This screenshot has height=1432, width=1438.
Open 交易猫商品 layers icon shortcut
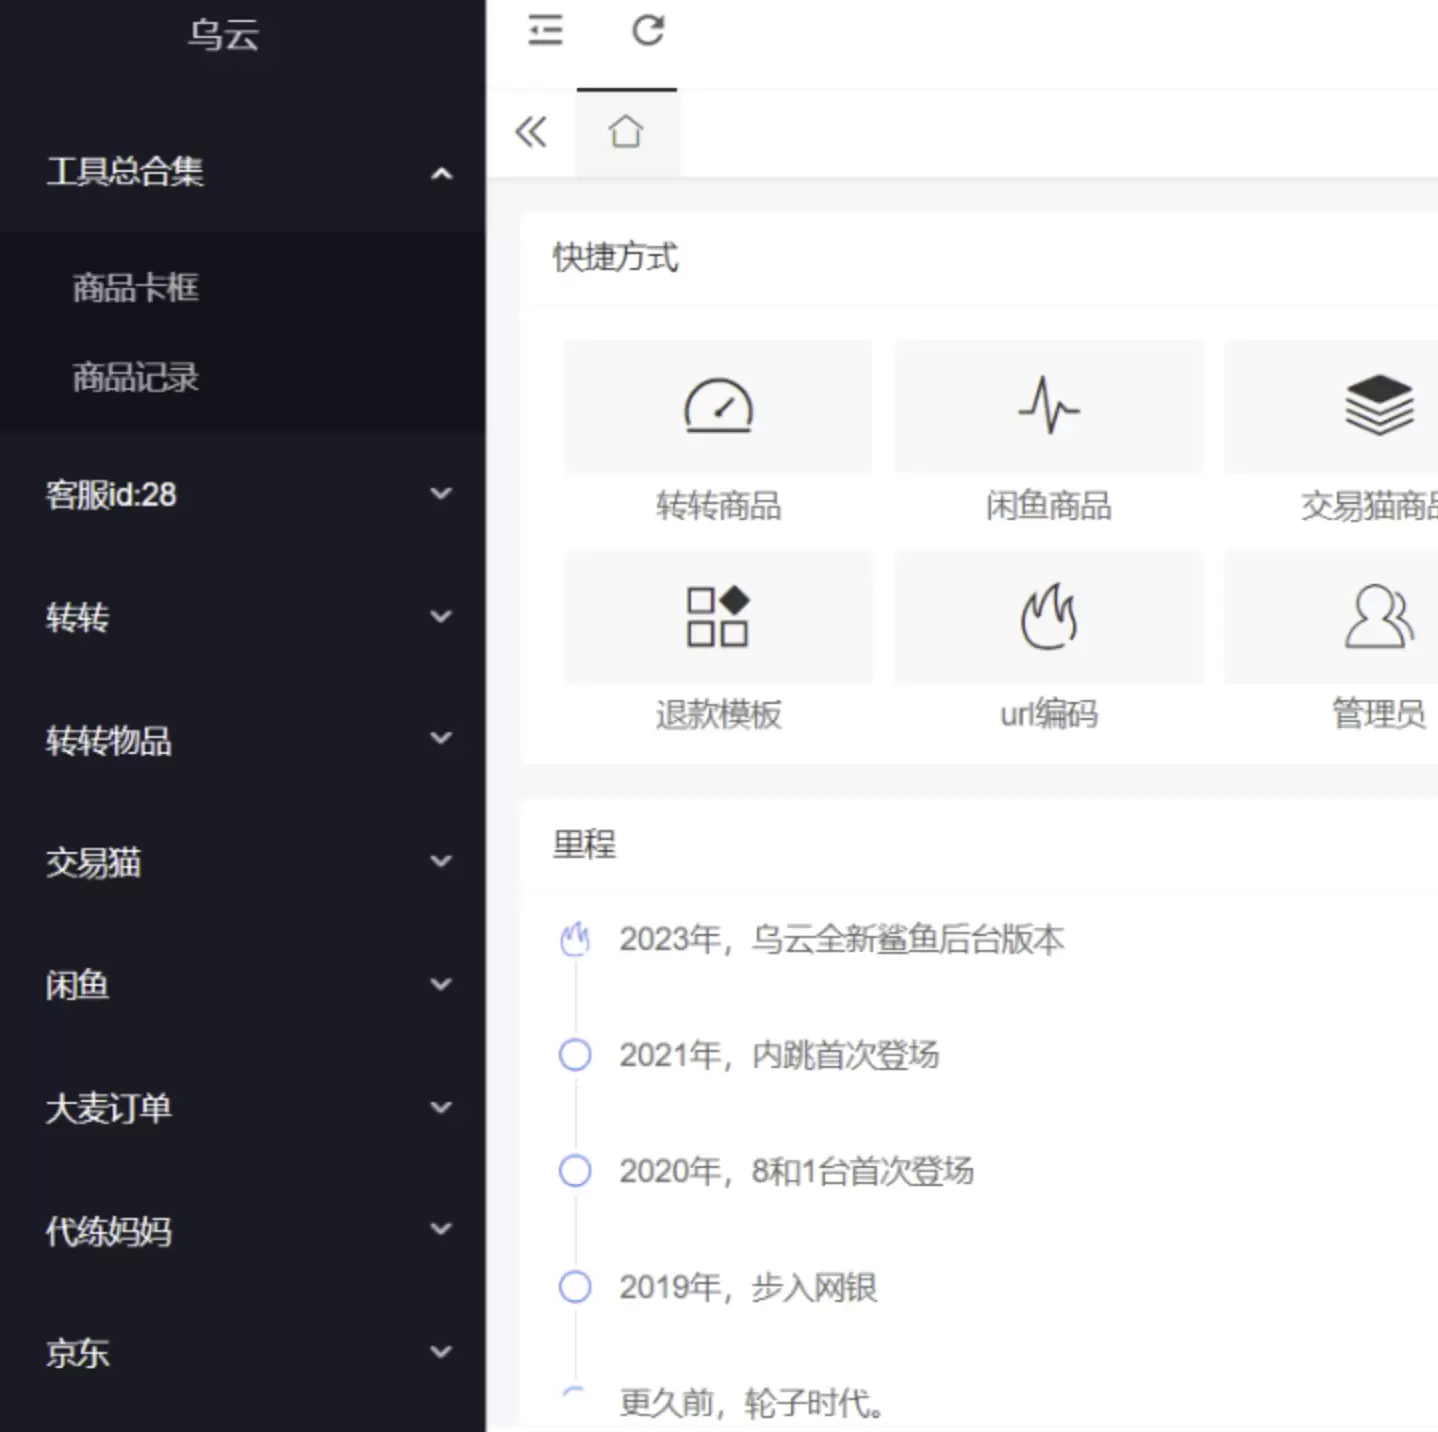coord(1379,406)
